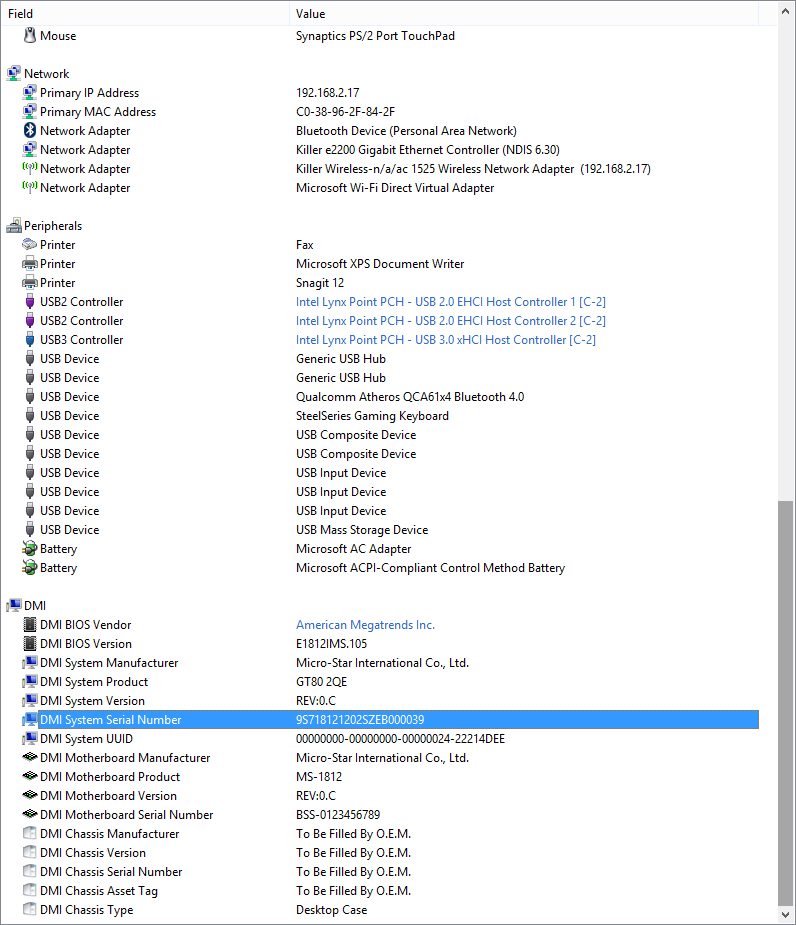
Task: Select the DMI Chassis Asset Tag row
Action: click(x=390, y=891)
